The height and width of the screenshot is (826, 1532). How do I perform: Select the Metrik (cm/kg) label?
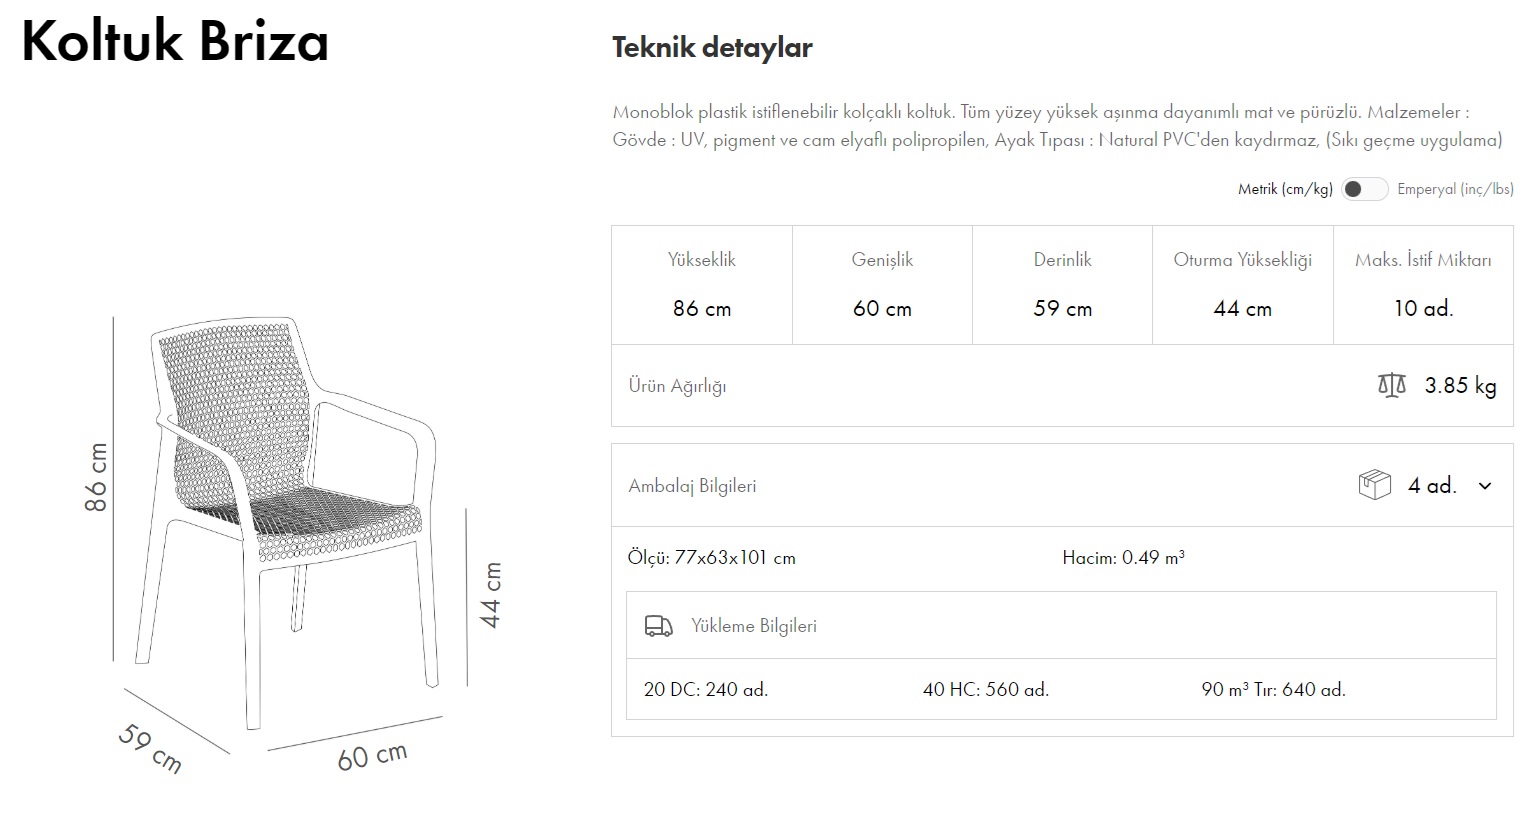[1284, 189]
